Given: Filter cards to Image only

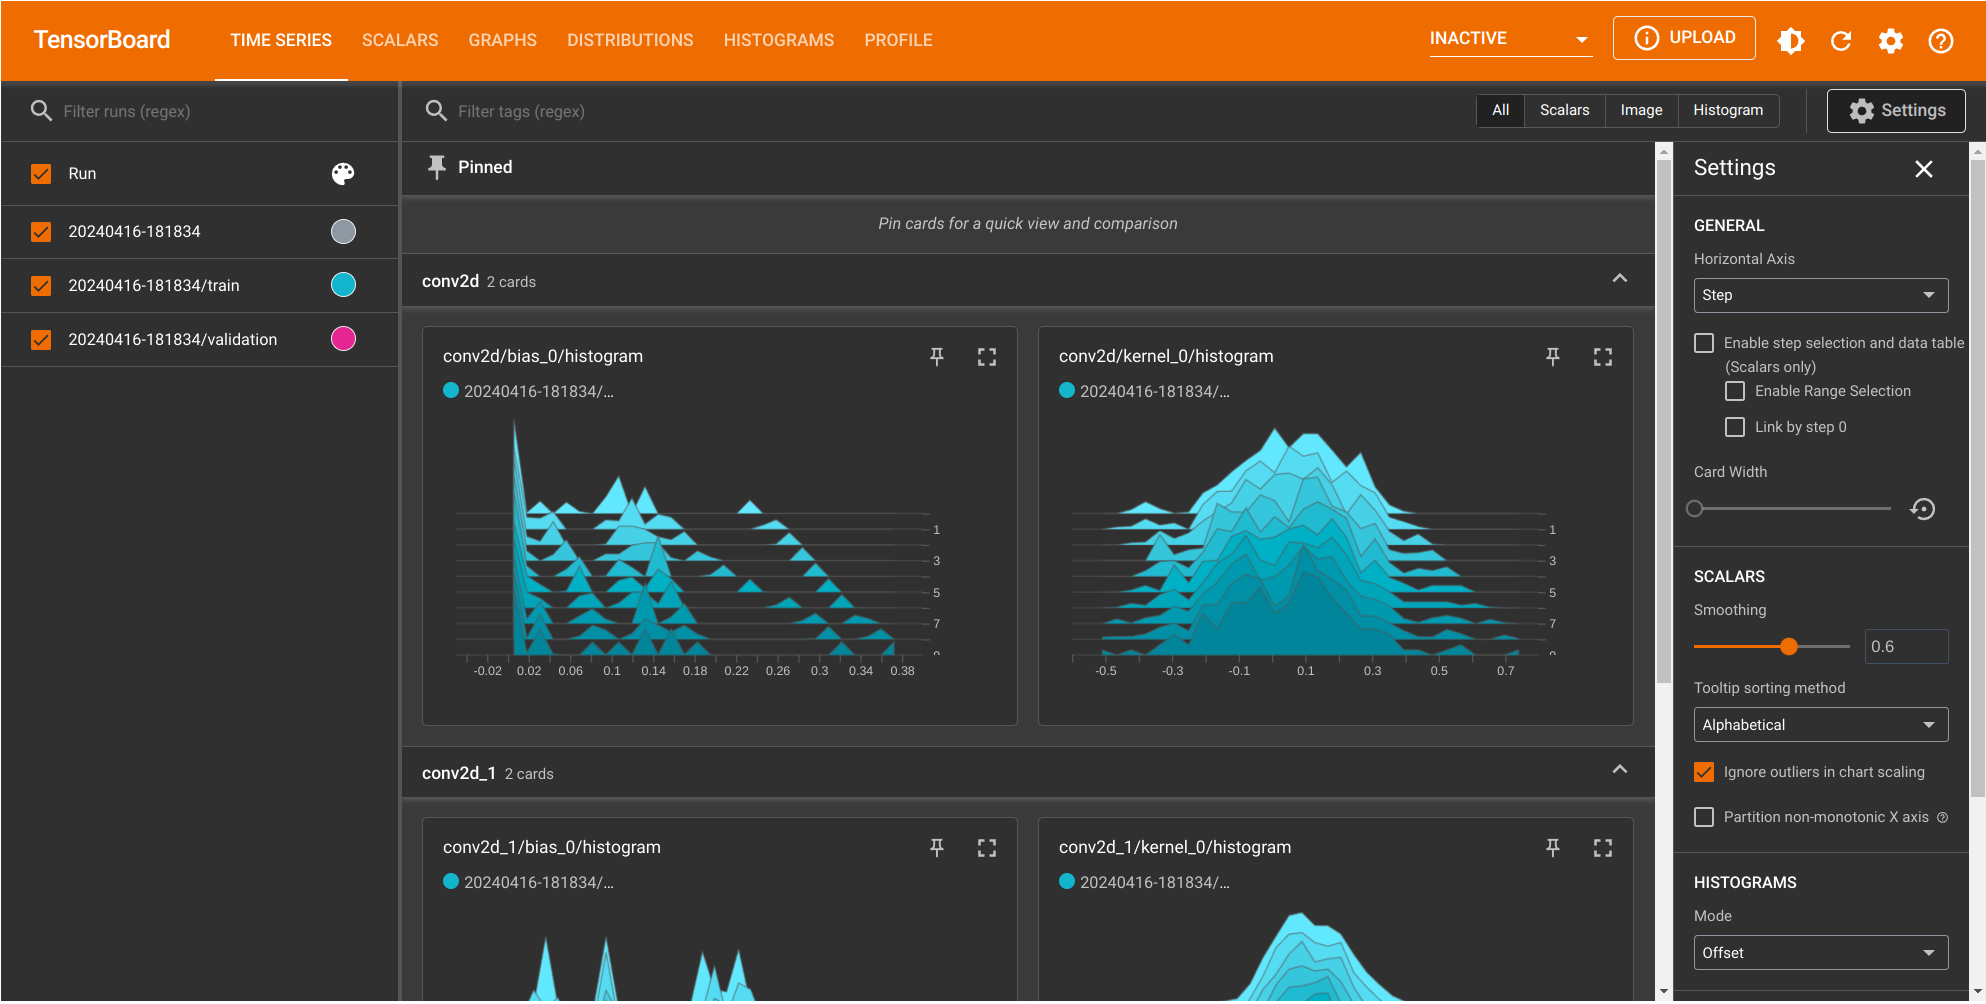Looking at the screenshot, I should point(1641,110).
